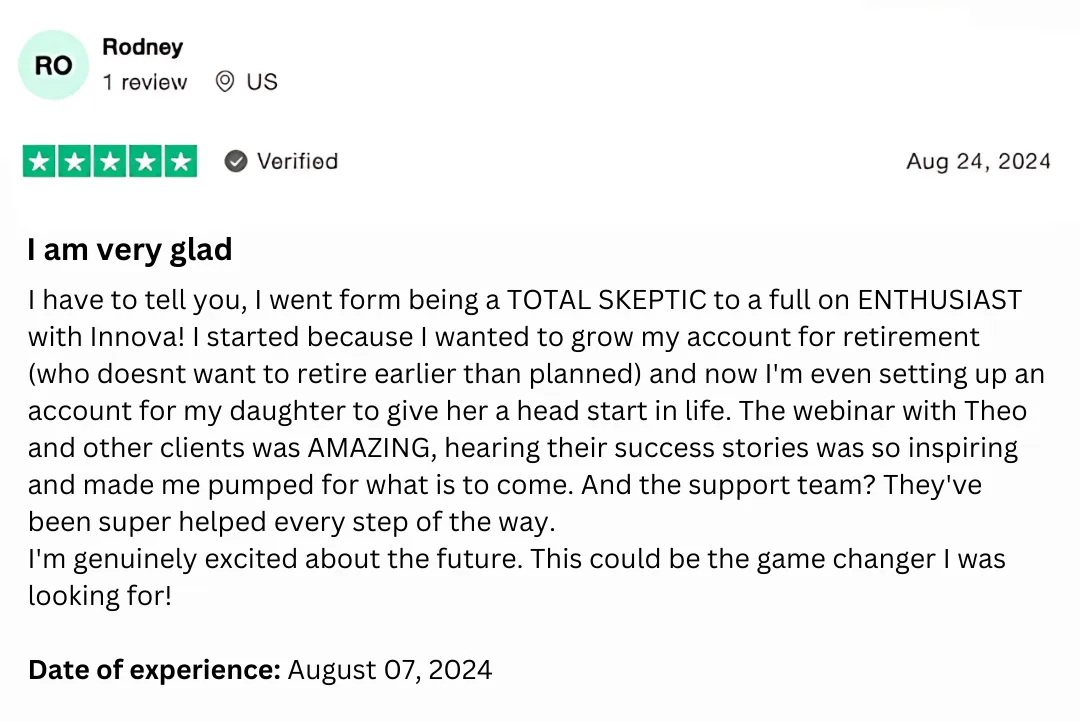Click the "1 review" count
The height and width of the screenshot is (721, 1080).
point(144,82)
